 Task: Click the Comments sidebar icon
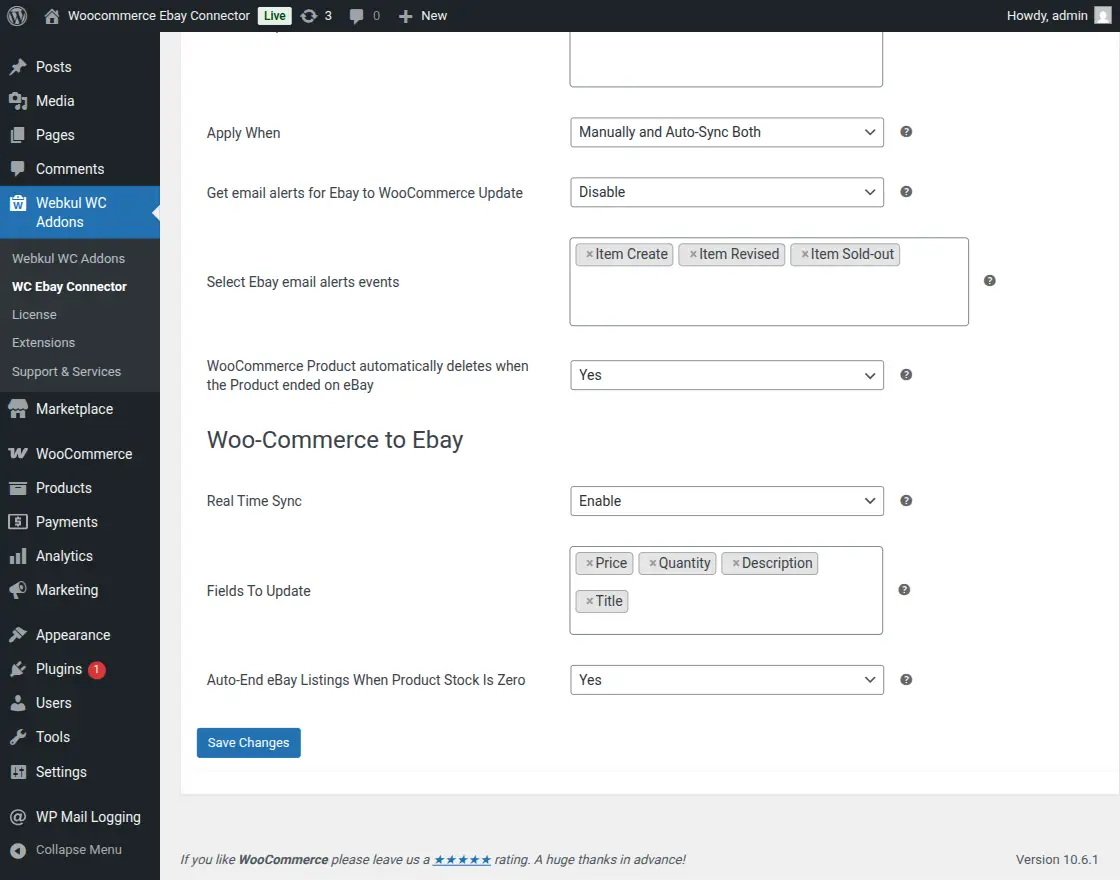[18, 169]
